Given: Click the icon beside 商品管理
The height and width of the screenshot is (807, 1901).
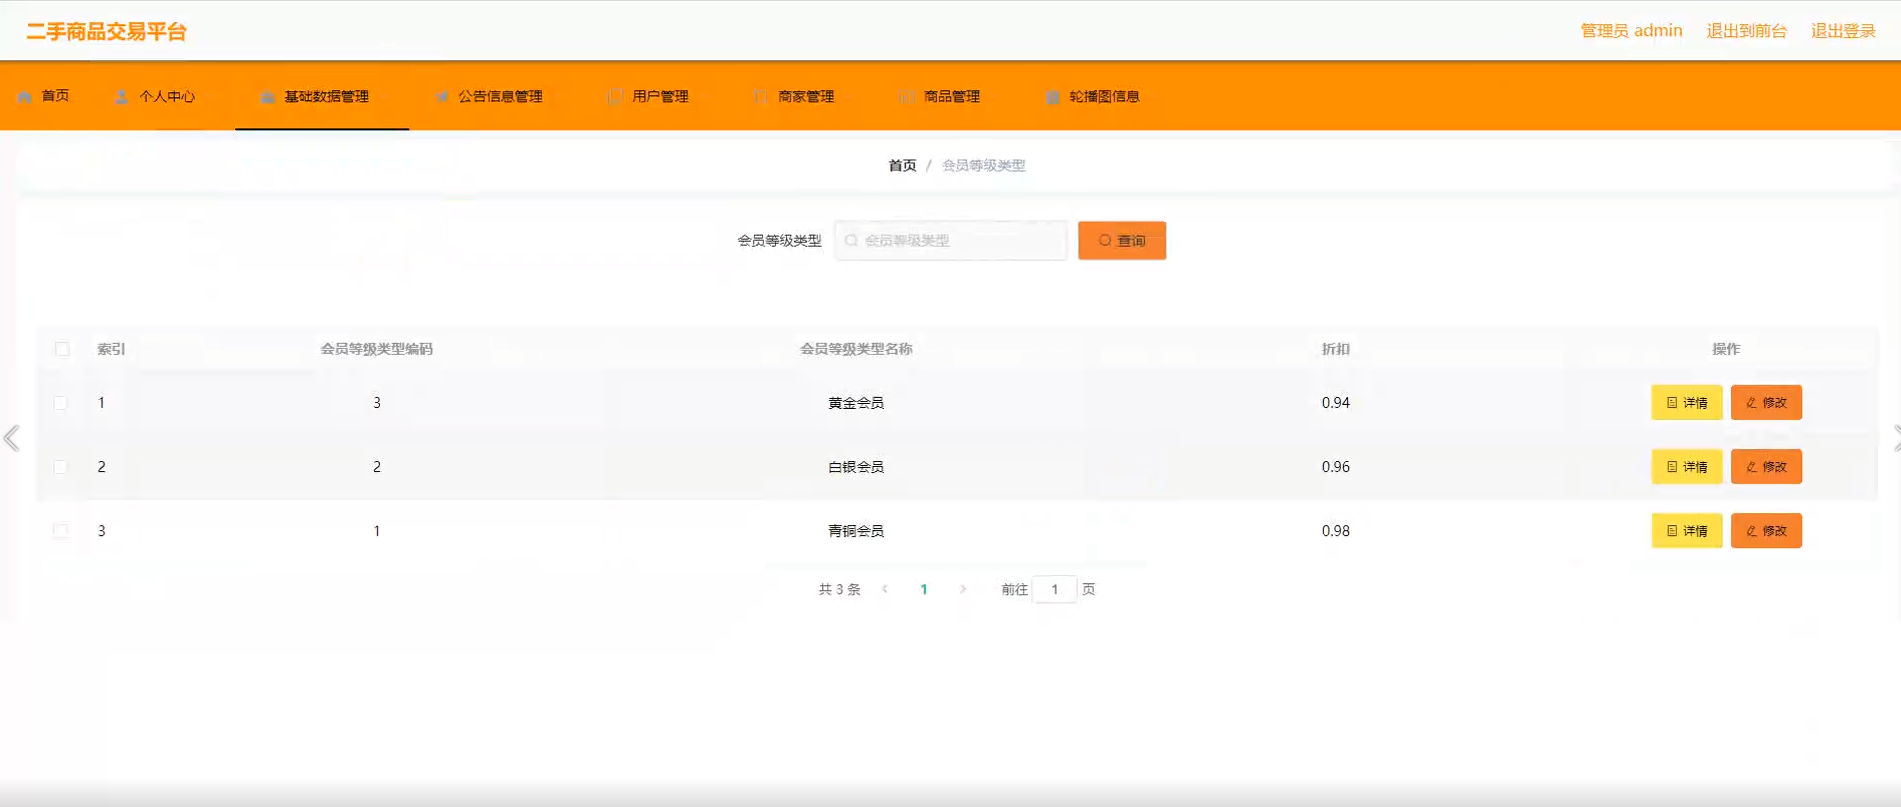Looking at the screenshot, I should pyautogui.click(x=907, y=97).
